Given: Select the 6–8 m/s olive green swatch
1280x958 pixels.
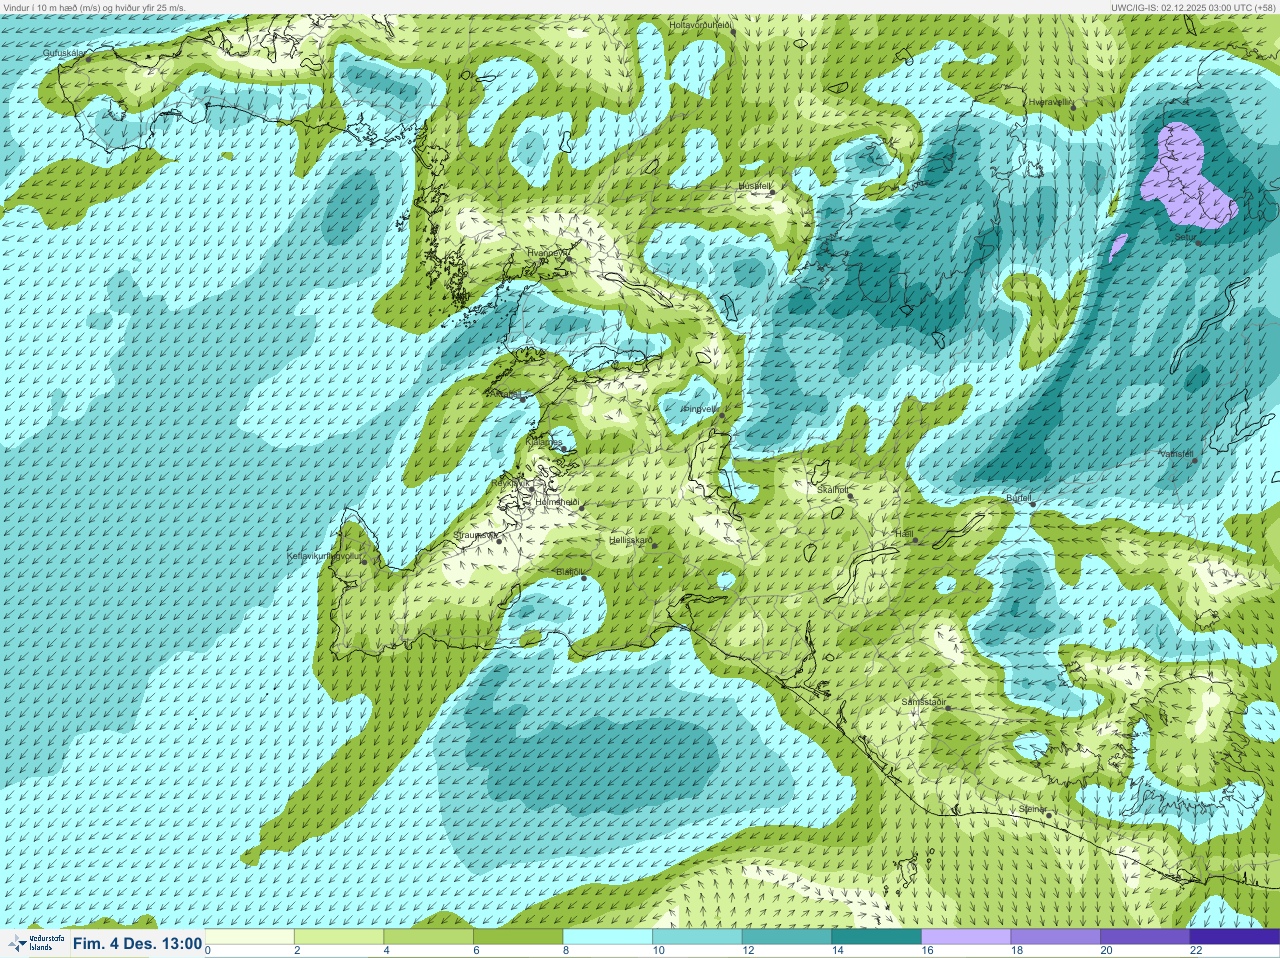Looking at the screenshot, I should click(x=518, y=937).
